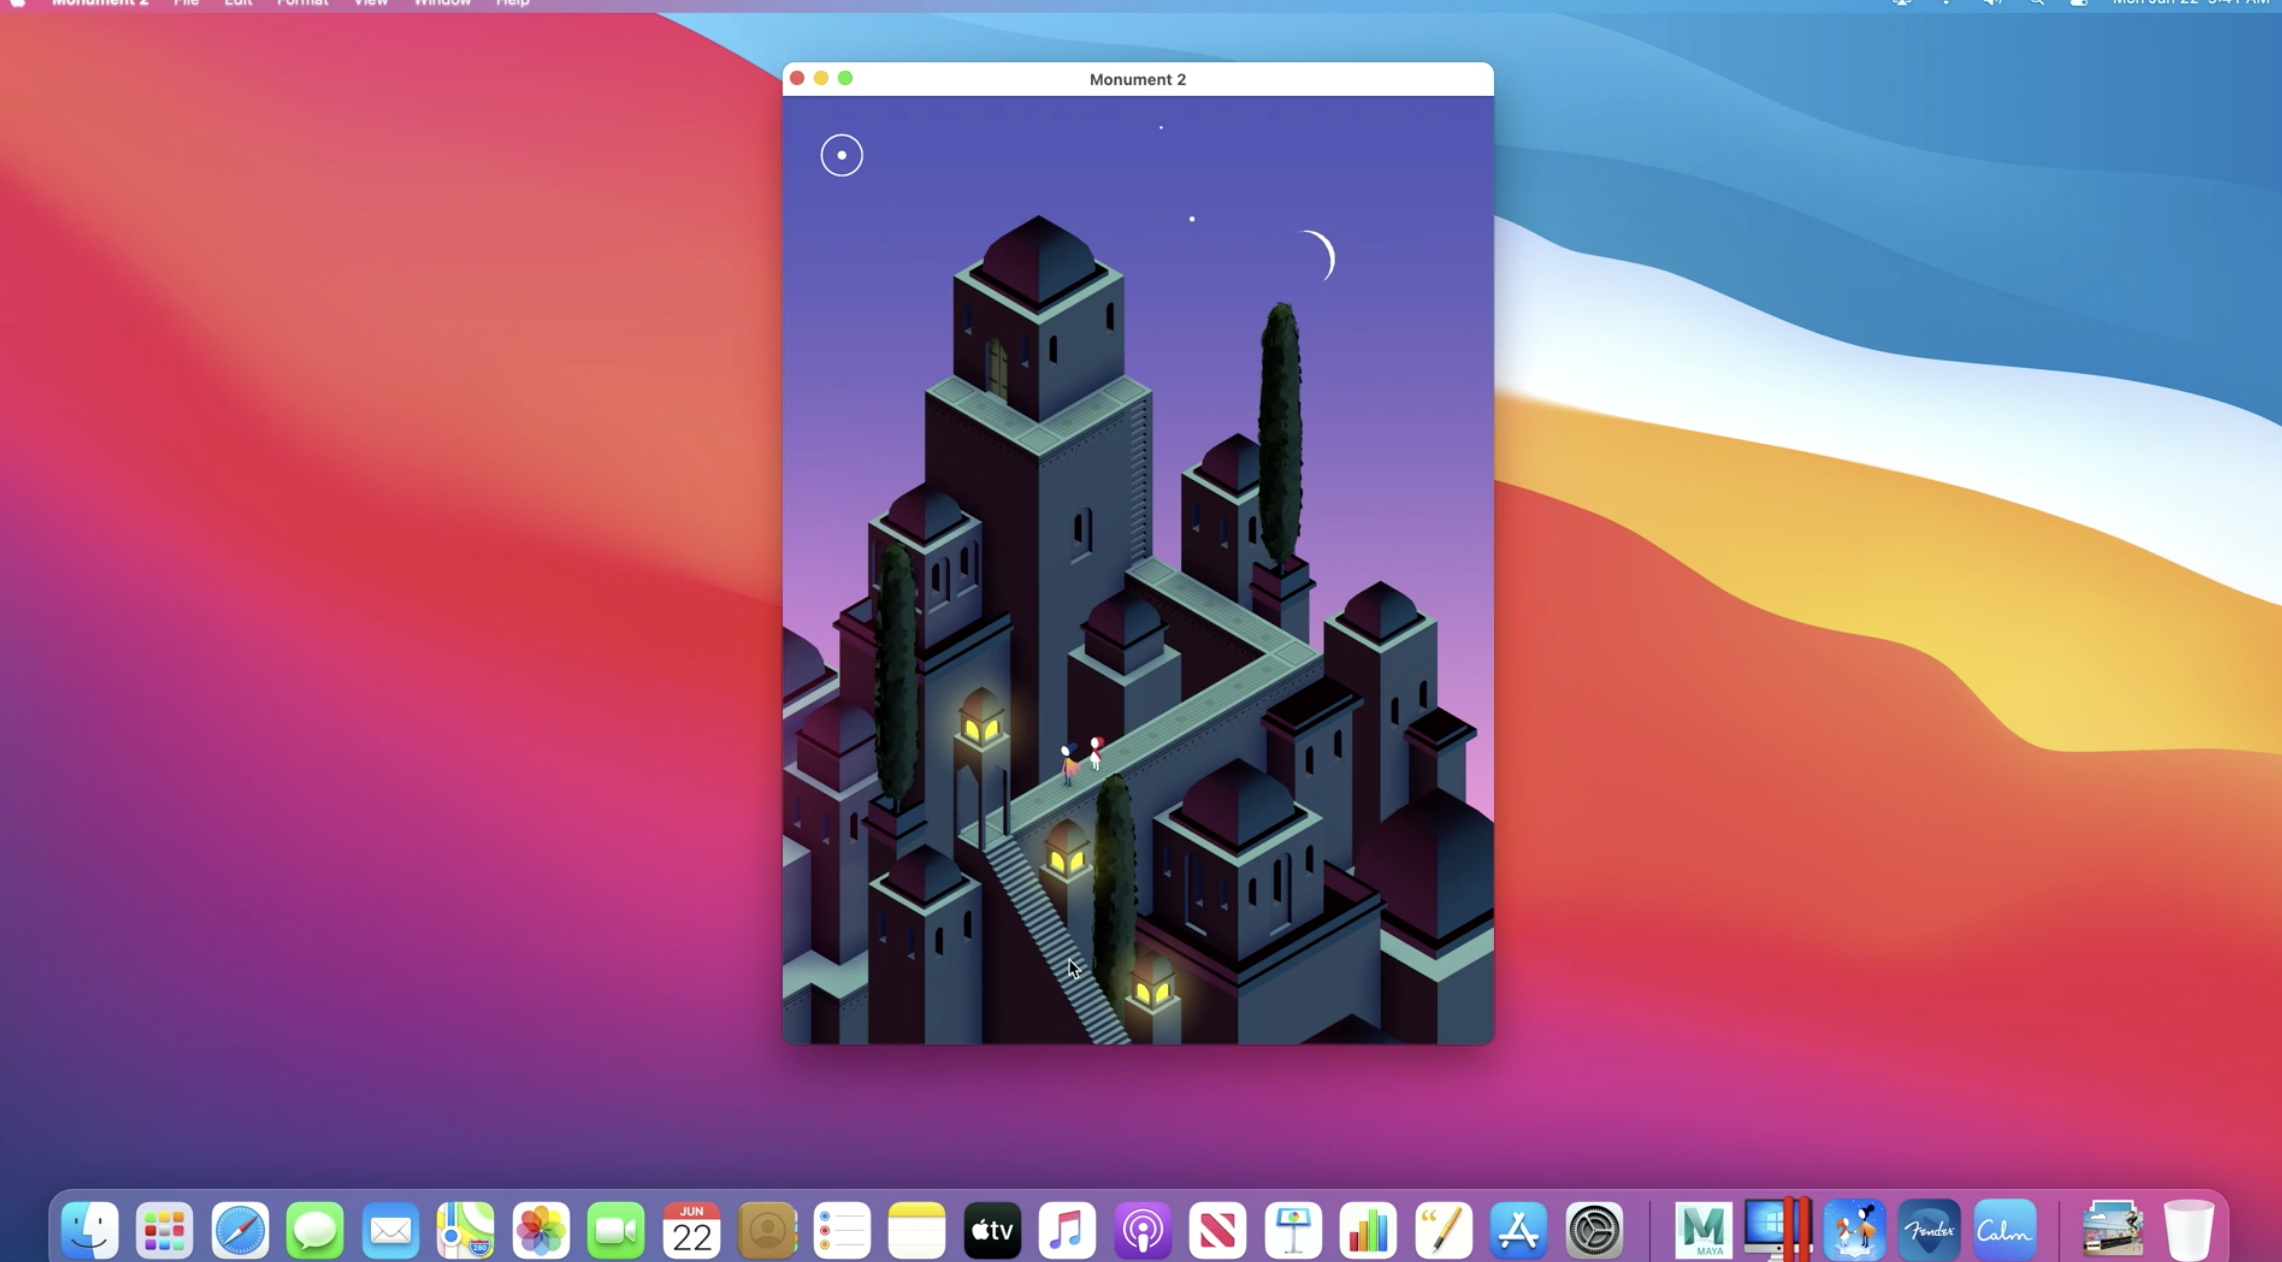Open Numbers from the dock
This screenshot has width=2282, height=1262.
click(x=1368, y=1229)
